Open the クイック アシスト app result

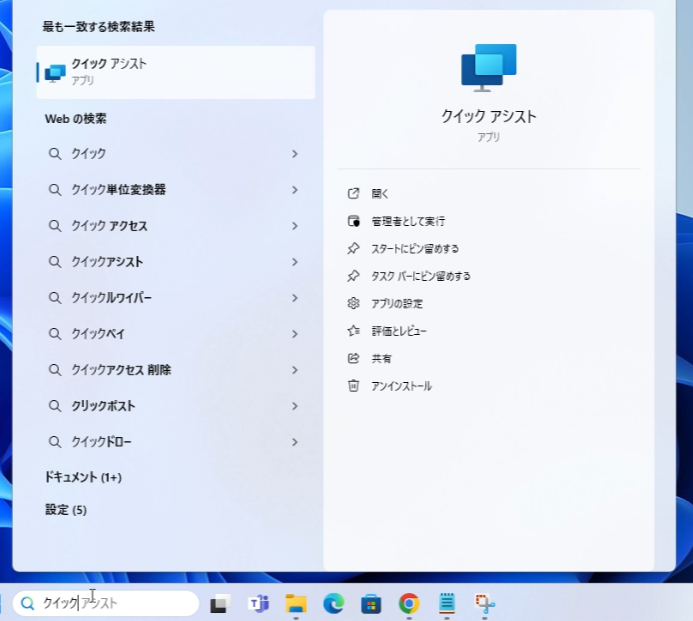click(175, 72)
